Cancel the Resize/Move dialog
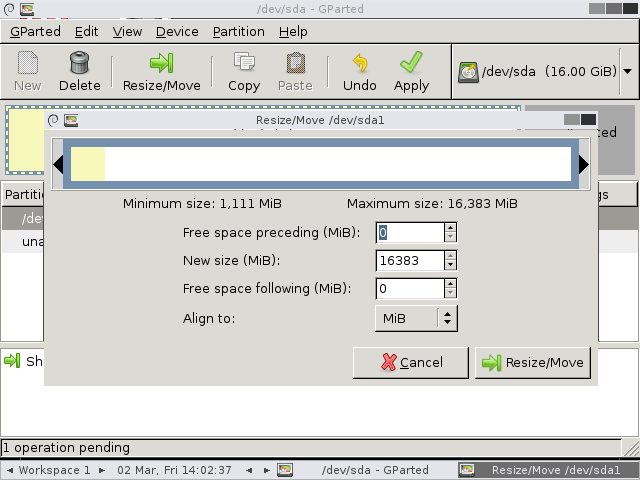640x480 pixels. pyautogui.click(x=411, y=362)
